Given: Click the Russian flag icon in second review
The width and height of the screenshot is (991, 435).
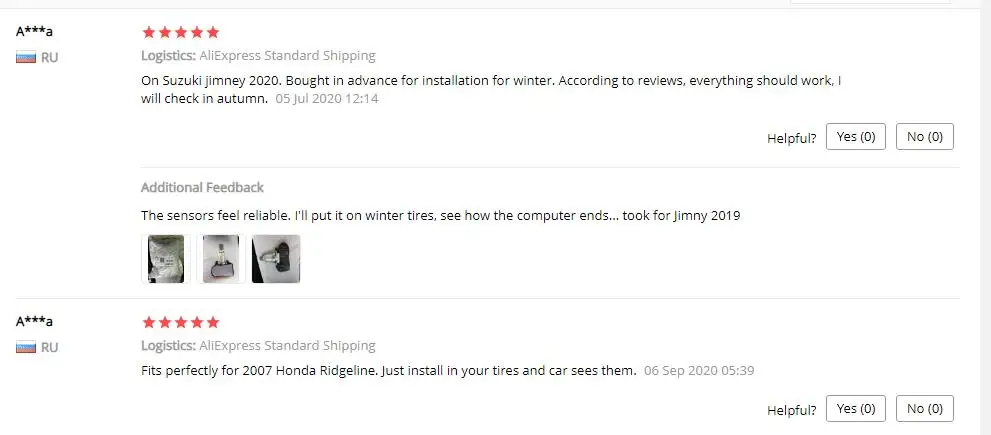Looking at the screenshot, I should tap(26, 347).
